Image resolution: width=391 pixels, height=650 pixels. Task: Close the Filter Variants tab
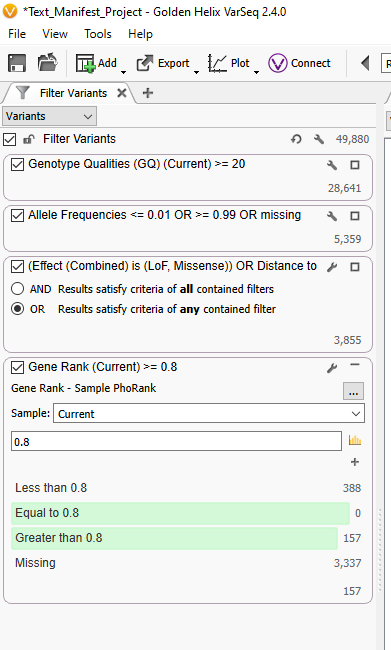pos(121,93)
